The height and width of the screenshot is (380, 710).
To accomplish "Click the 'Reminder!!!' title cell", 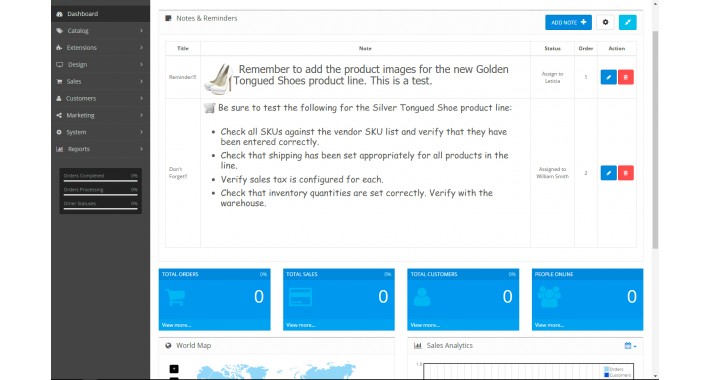I will click(182, 77).
